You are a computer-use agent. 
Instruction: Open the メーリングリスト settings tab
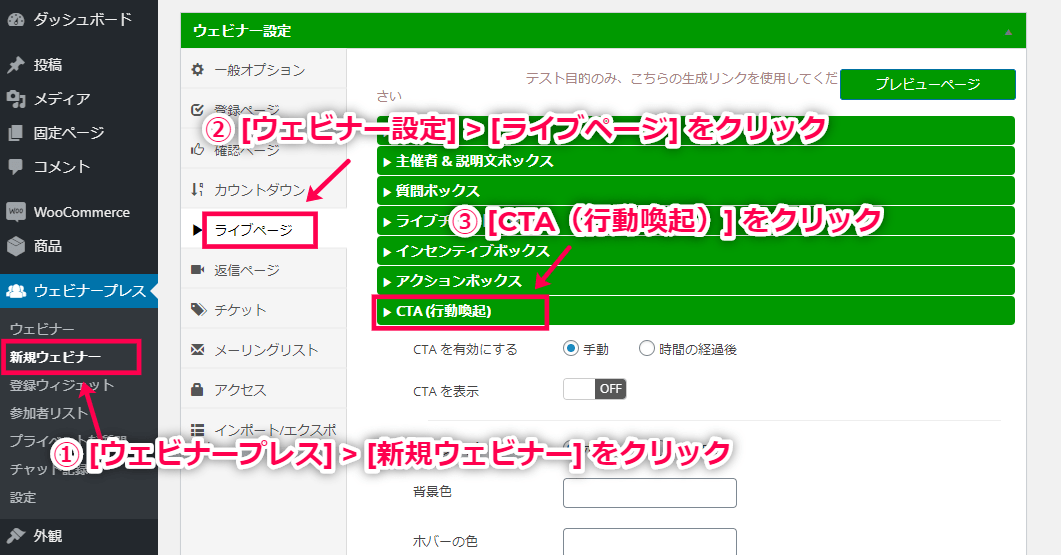pos(264,349)
